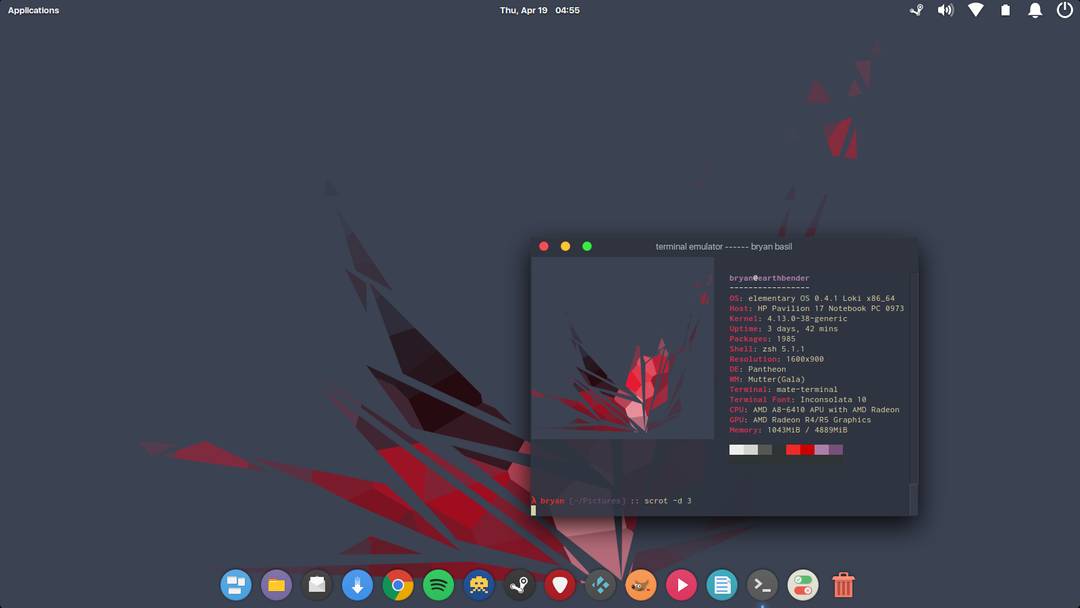
Task: Open the battery indicator dropdown
Action: pos(1005,10)
